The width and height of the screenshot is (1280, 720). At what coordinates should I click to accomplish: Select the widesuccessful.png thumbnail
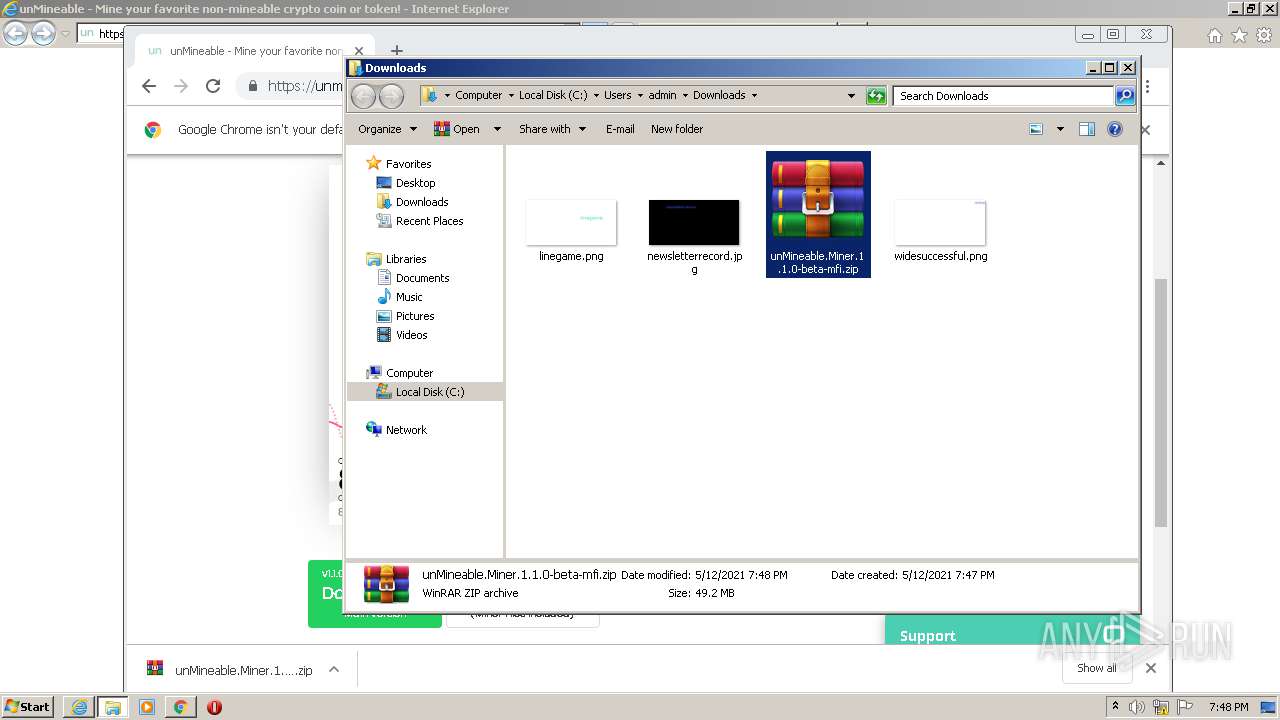point(940,222)
